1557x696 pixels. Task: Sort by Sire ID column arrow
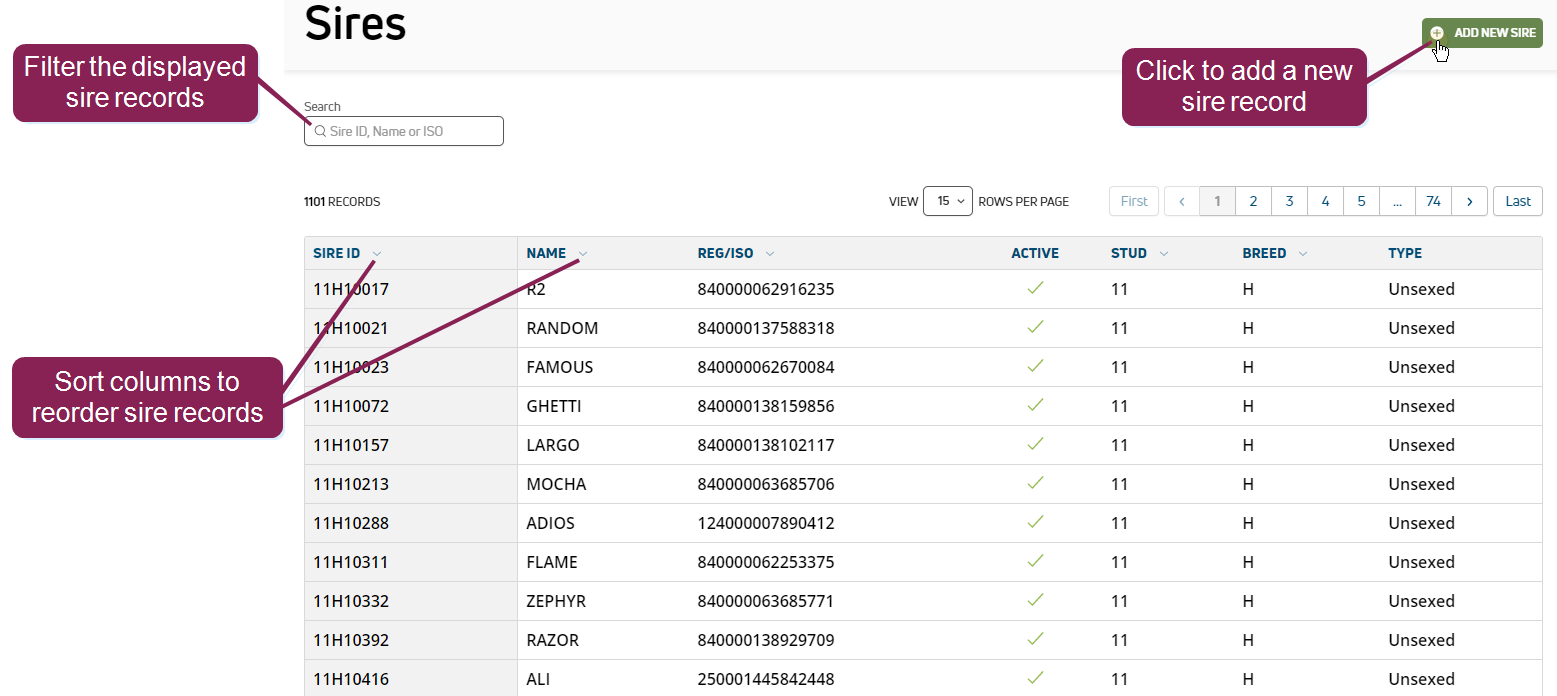[x=376, y=254]
